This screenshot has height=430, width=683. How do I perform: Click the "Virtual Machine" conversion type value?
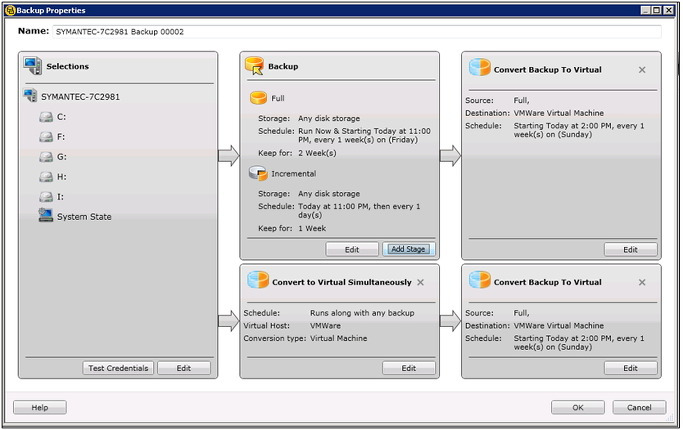tap(338, 338)
